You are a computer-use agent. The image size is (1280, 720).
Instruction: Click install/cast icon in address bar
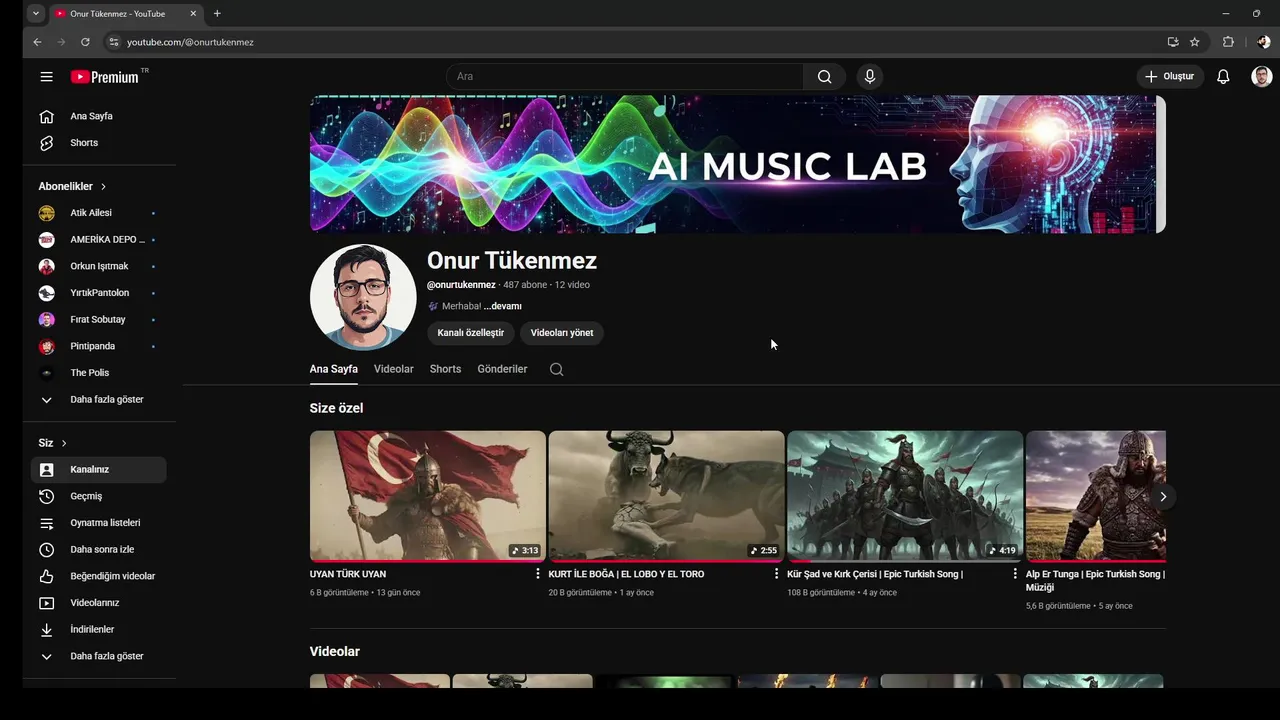click(x=1173, y=42)
